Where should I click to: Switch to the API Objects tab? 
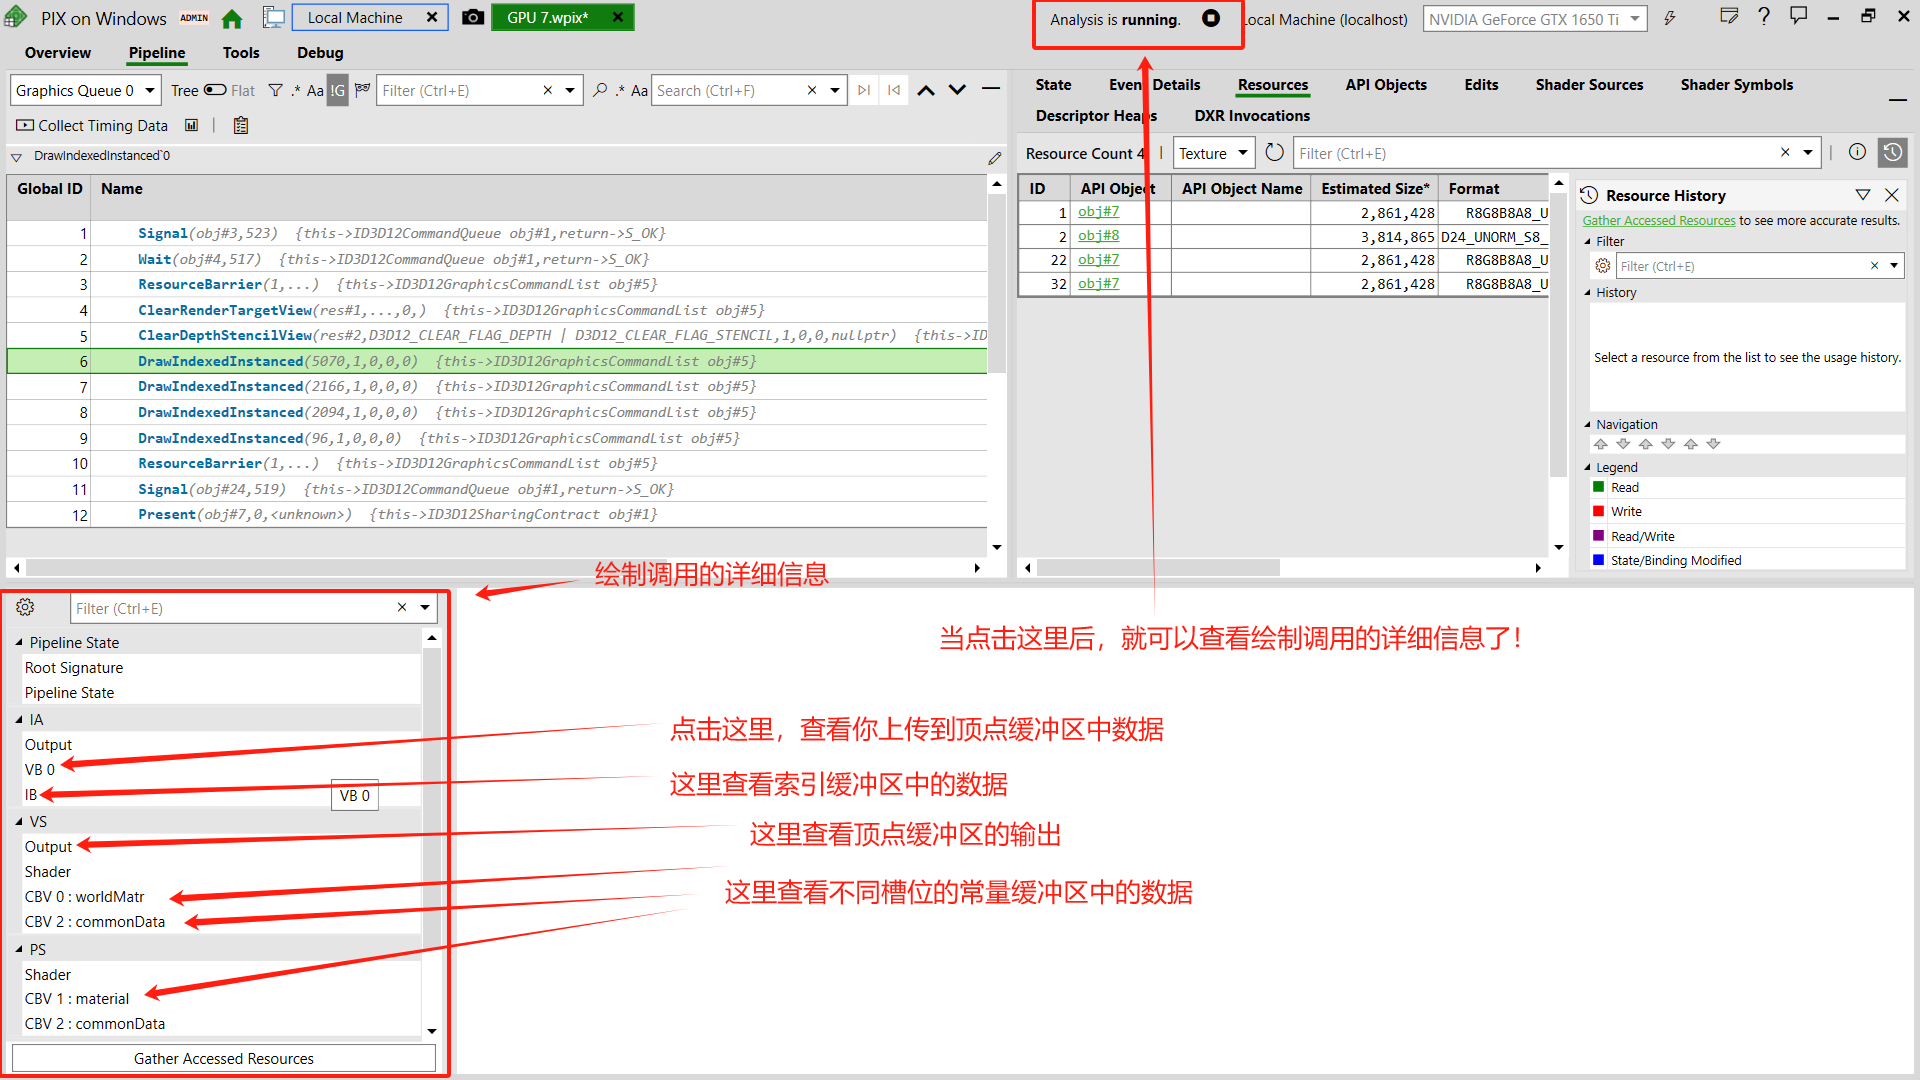1385,85
